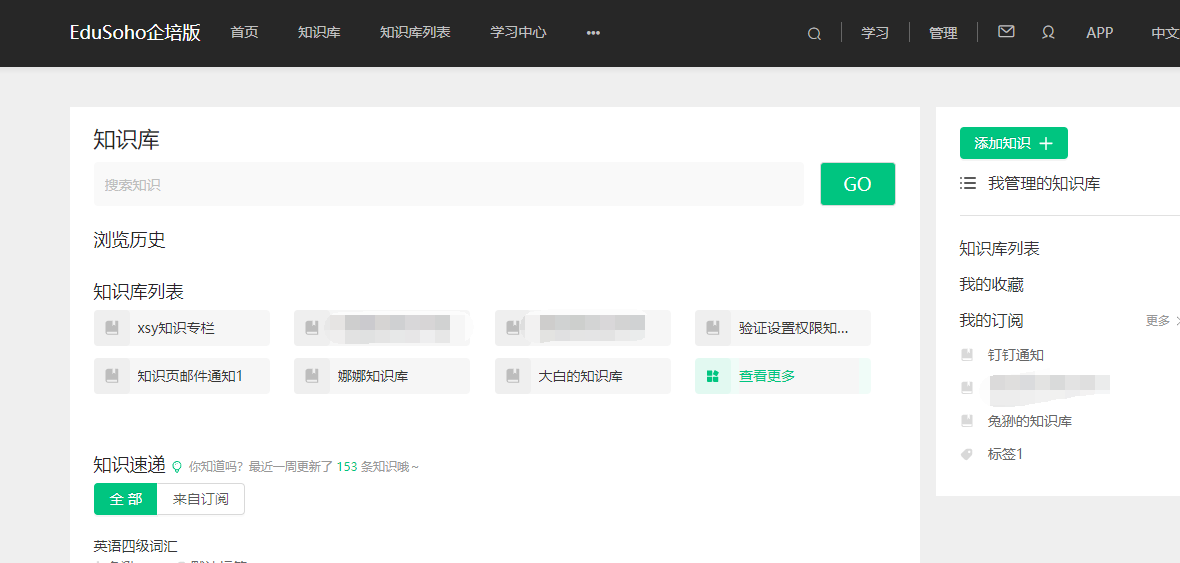Go to 学习中心 in the navbar

point(518,33)
